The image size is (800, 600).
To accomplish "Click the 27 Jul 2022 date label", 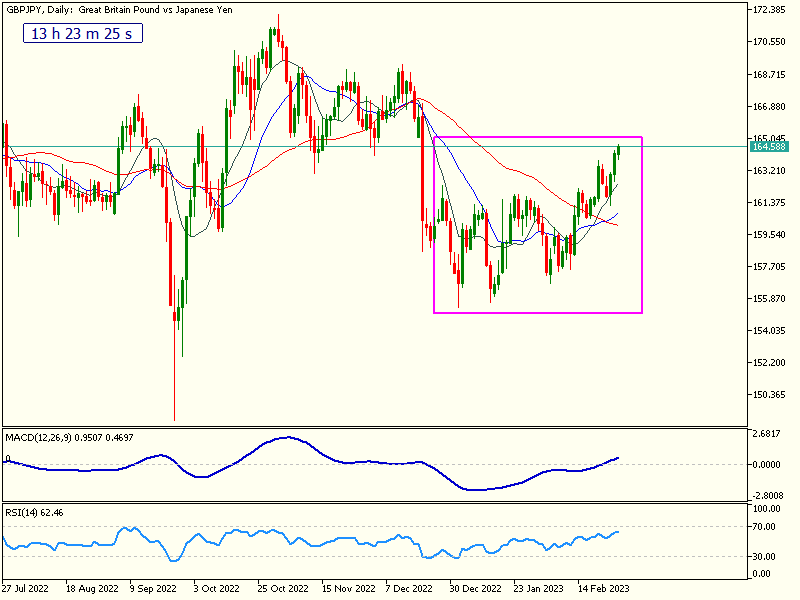I will point(25,589).
